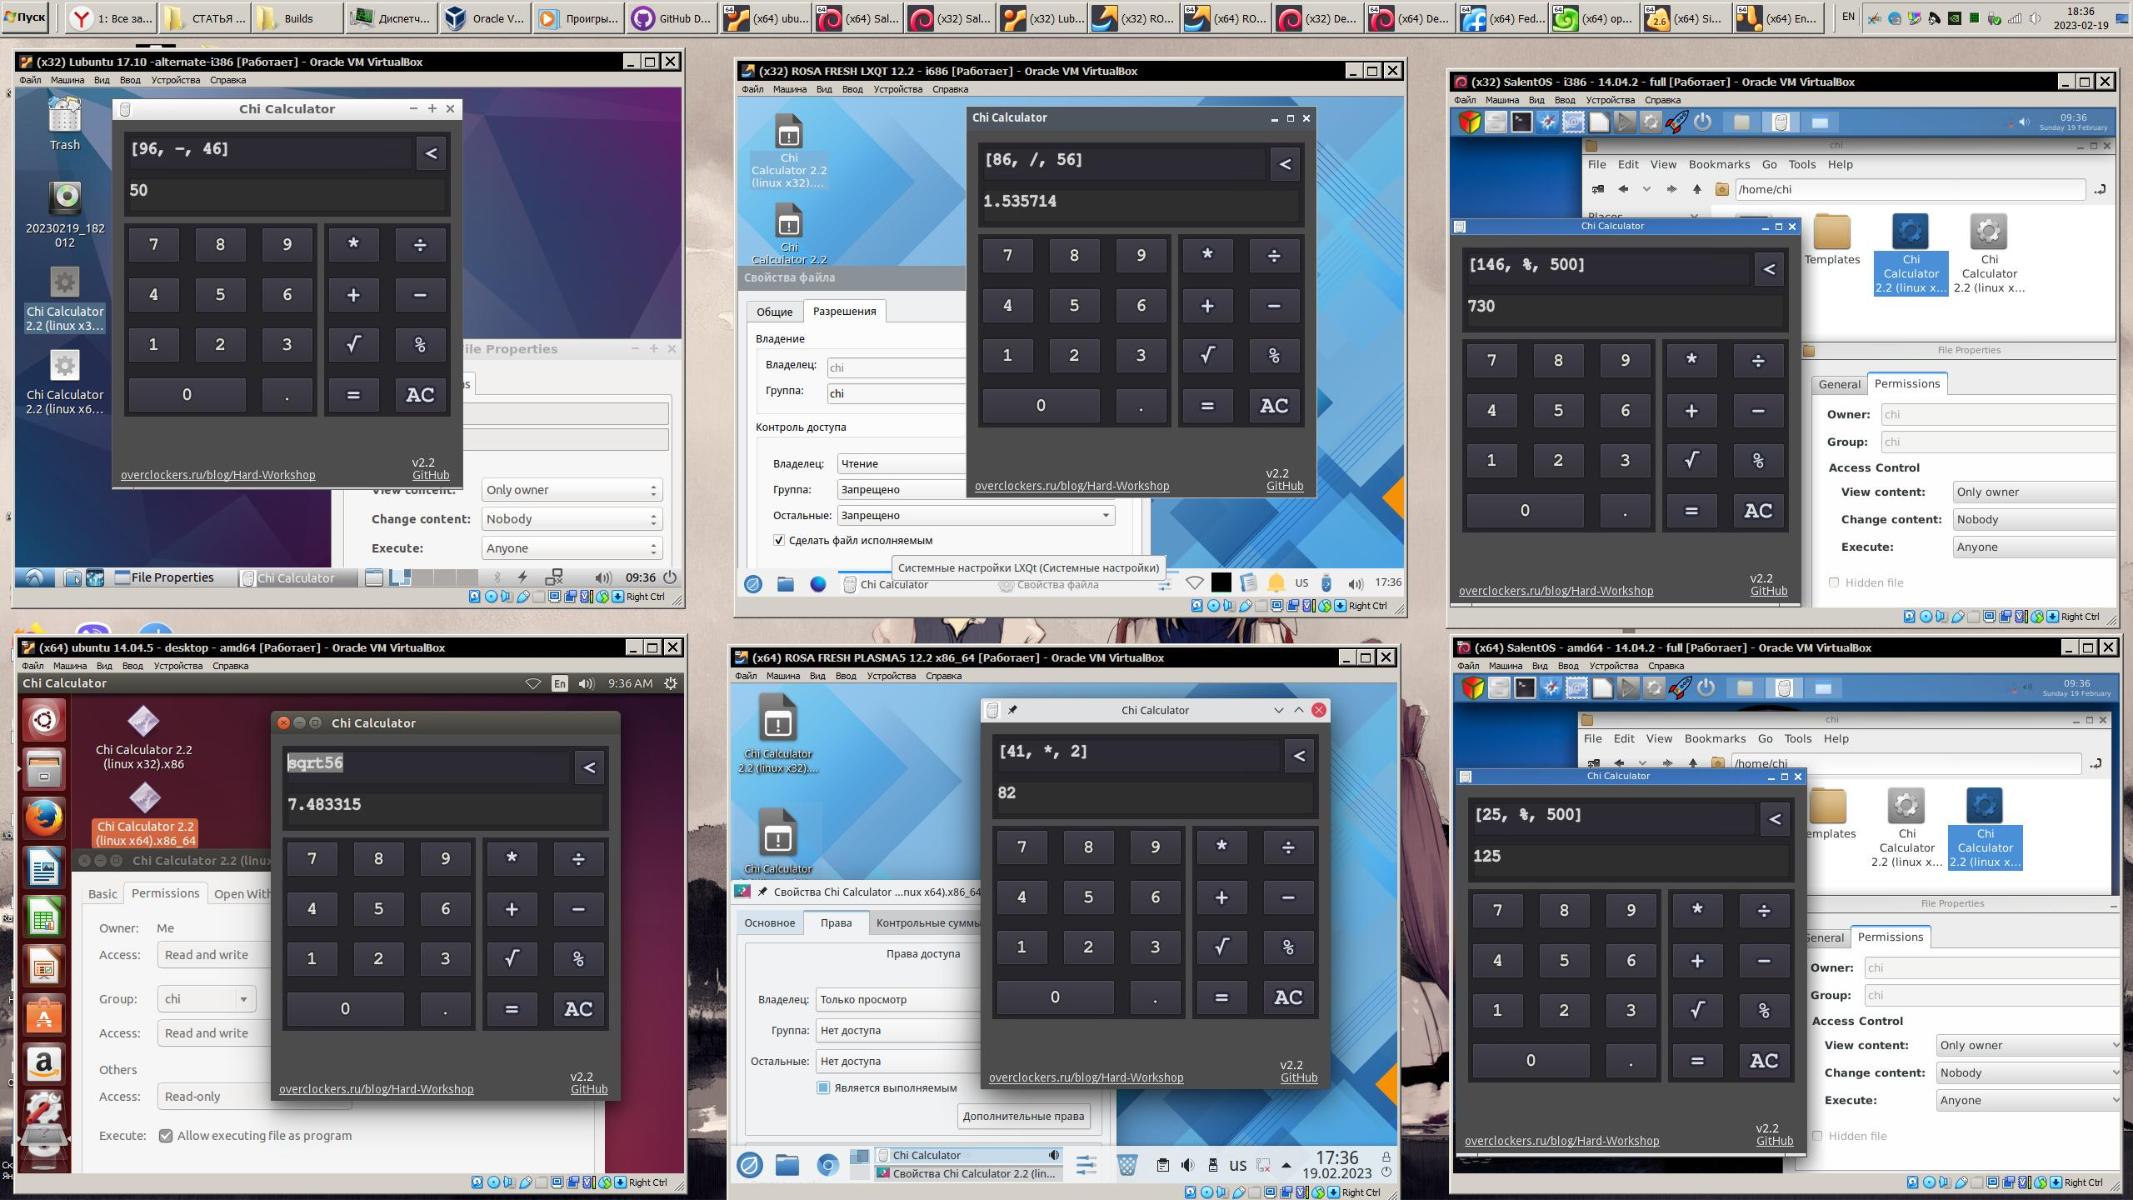Screen dimensions: 2133x1200
Task: Click Templates folder in upper SalentOS file manager
Action: [x=1831, y=239]
